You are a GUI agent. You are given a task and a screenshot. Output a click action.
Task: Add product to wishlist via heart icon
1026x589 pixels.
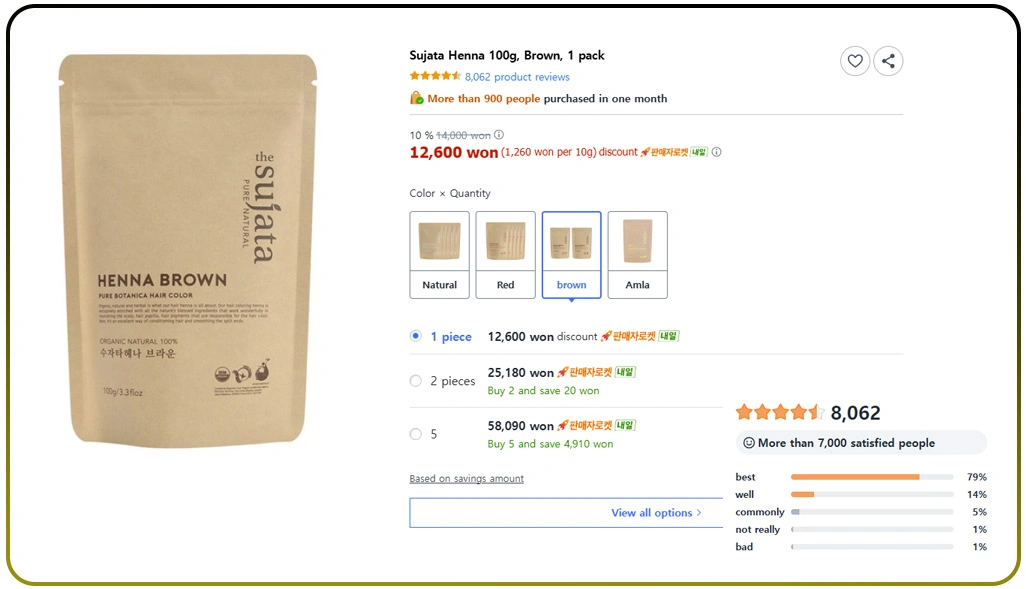coord(855,61)
